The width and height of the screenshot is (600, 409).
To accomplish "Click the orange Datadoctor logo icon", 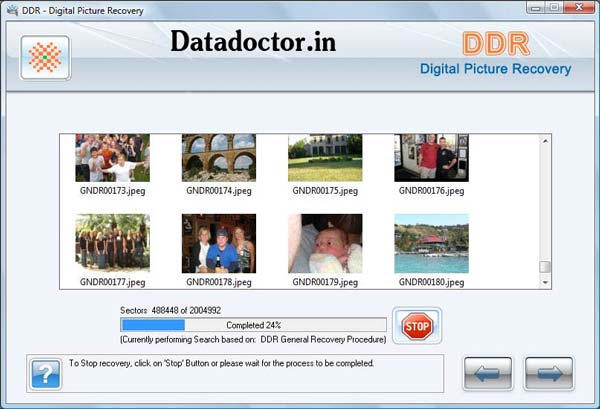I will click(45, 58).
